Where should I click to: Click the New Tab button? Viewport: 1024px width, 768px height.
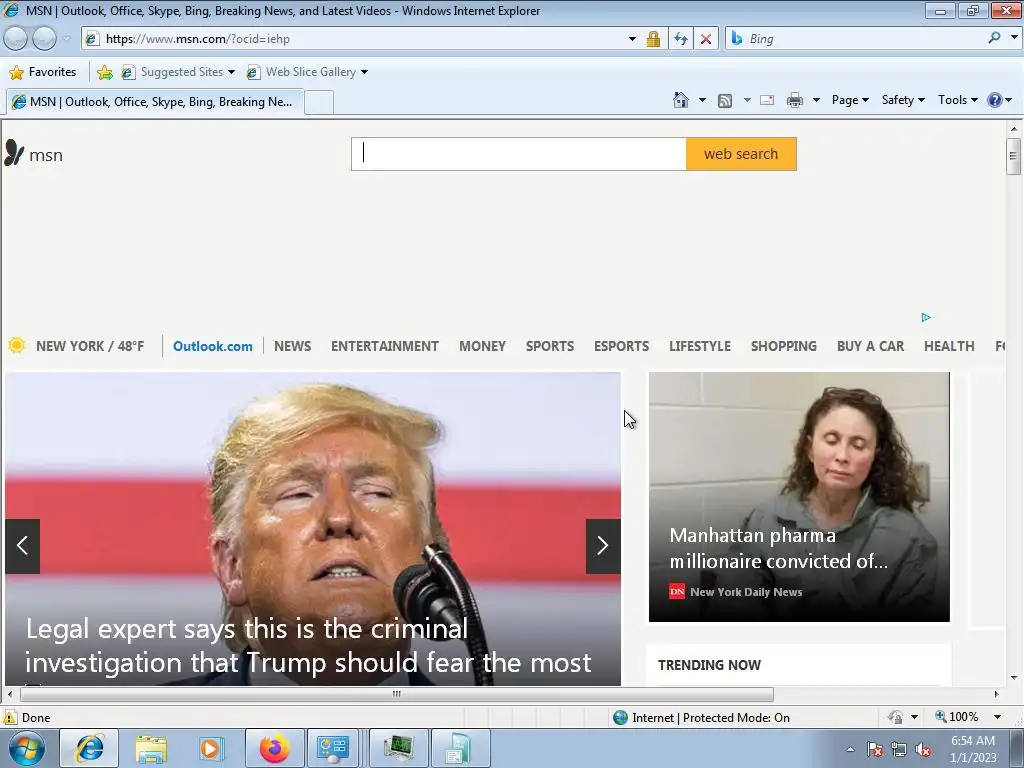click(319, 103)
